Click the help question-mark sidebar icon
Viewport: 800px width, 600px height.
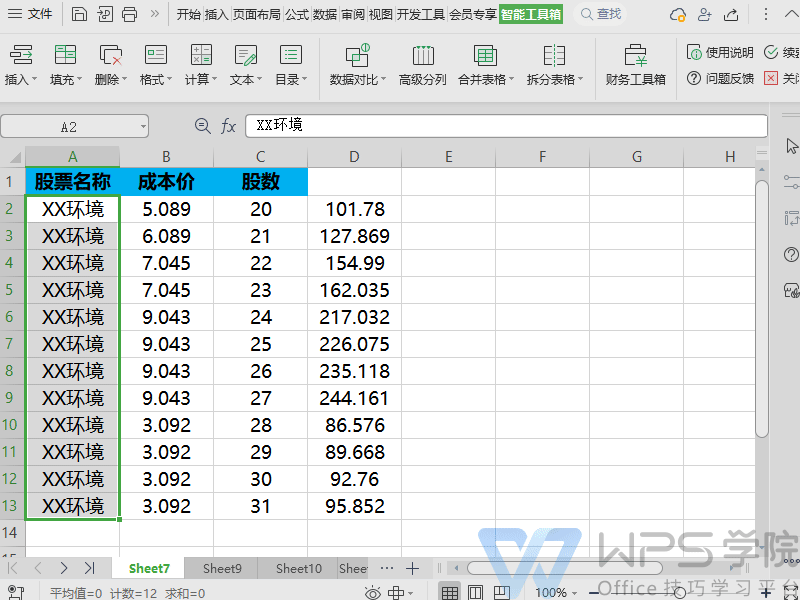791,254
